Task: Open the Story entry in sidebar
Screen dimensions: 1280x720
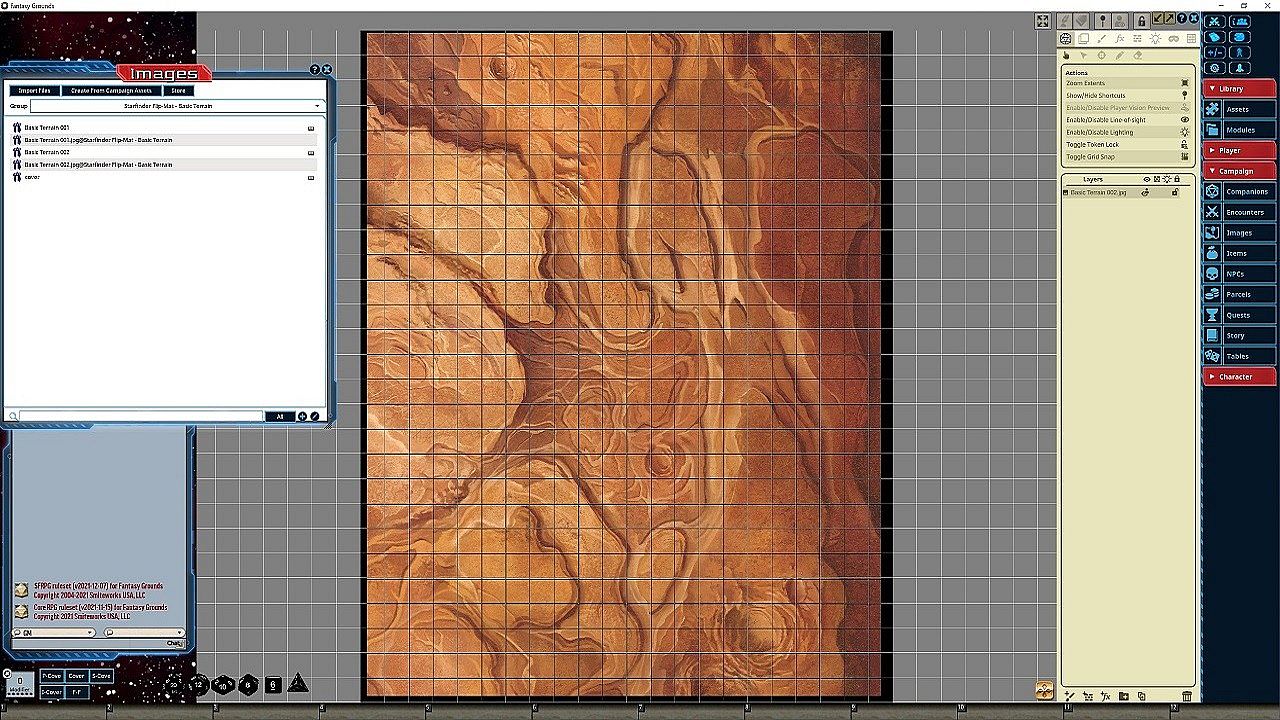Action: click(x=1239, y=336)
